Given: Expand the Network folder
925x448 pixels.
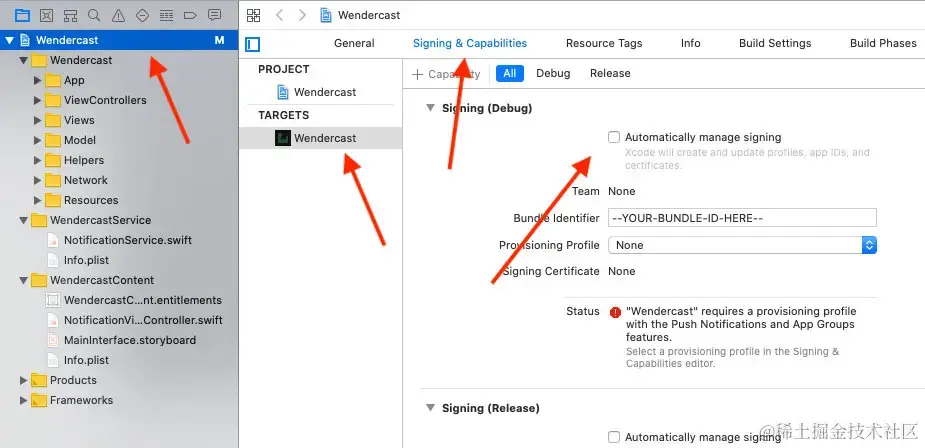Looking at the screenshot, I should 38,181.
